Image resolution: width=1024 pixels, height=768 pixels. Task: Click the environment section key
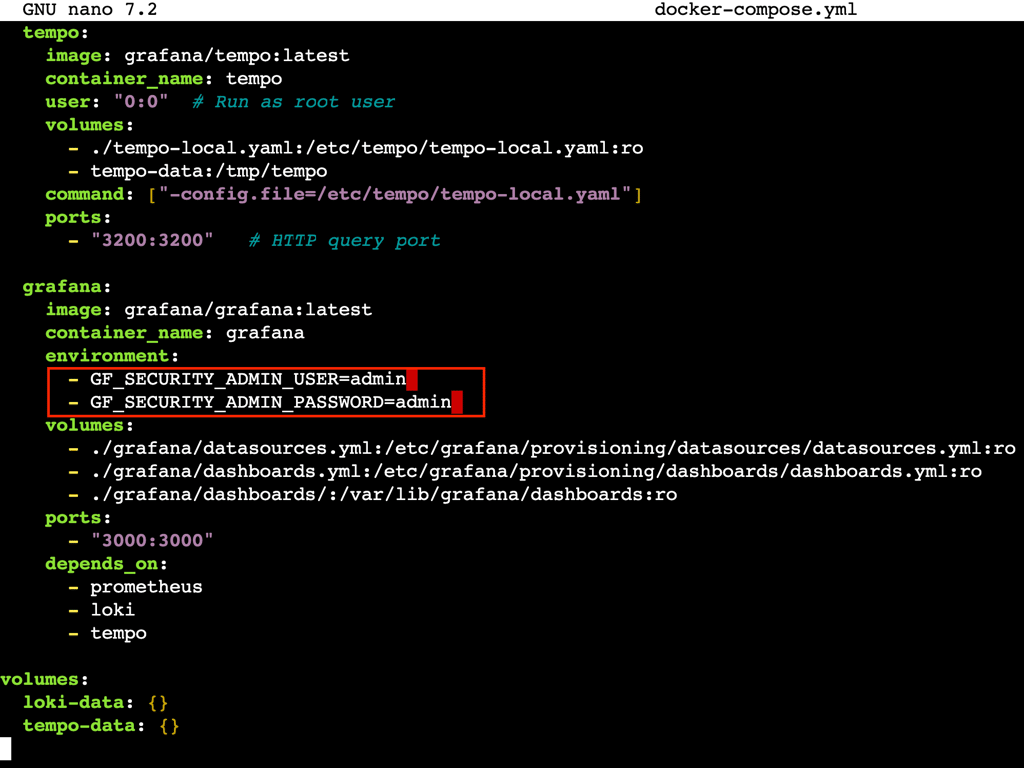coord(106,355)
